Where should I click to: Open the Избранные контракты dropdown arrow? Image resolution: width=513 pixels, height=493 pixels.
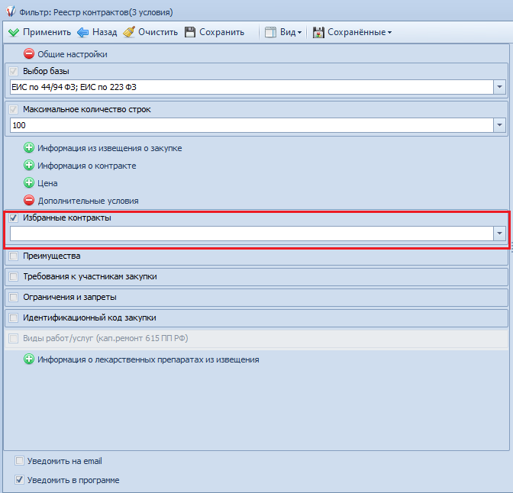pos(499,233)
